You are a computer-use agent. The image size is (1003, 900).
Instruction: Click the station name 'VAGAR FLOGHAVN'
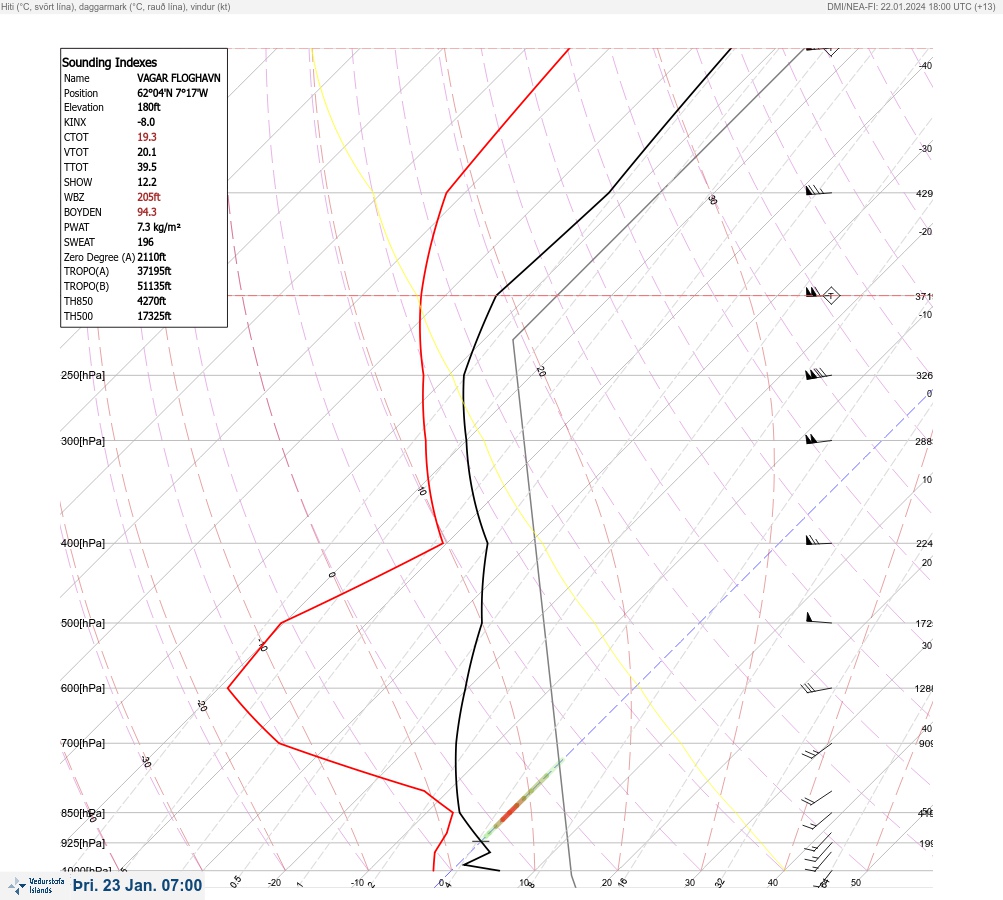178,78
